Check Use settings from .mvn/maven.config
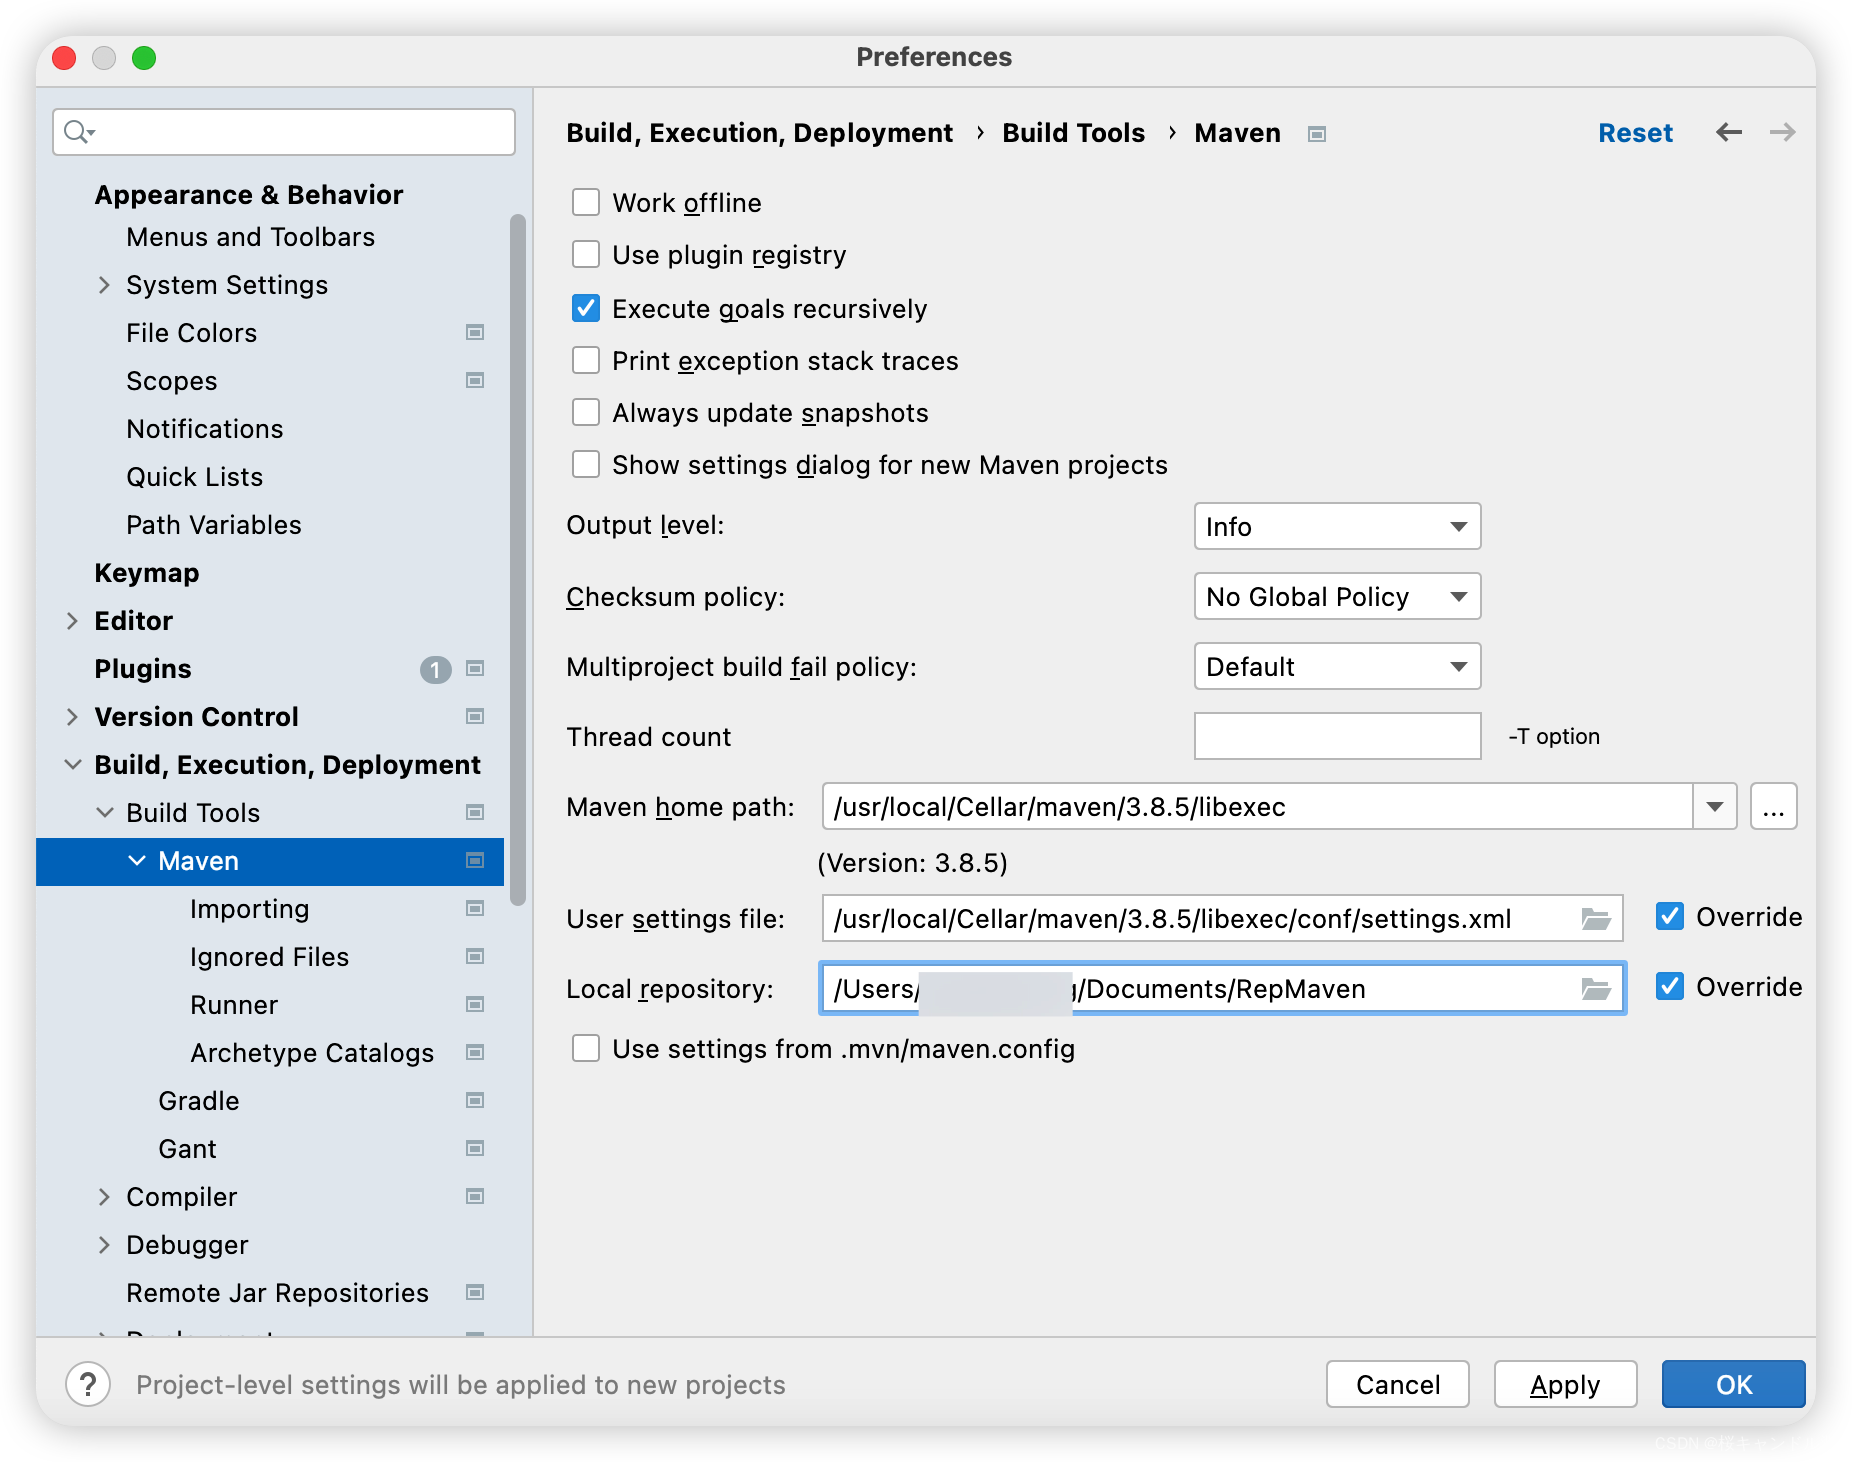 pyautogui.click(x=586, y=1048)
